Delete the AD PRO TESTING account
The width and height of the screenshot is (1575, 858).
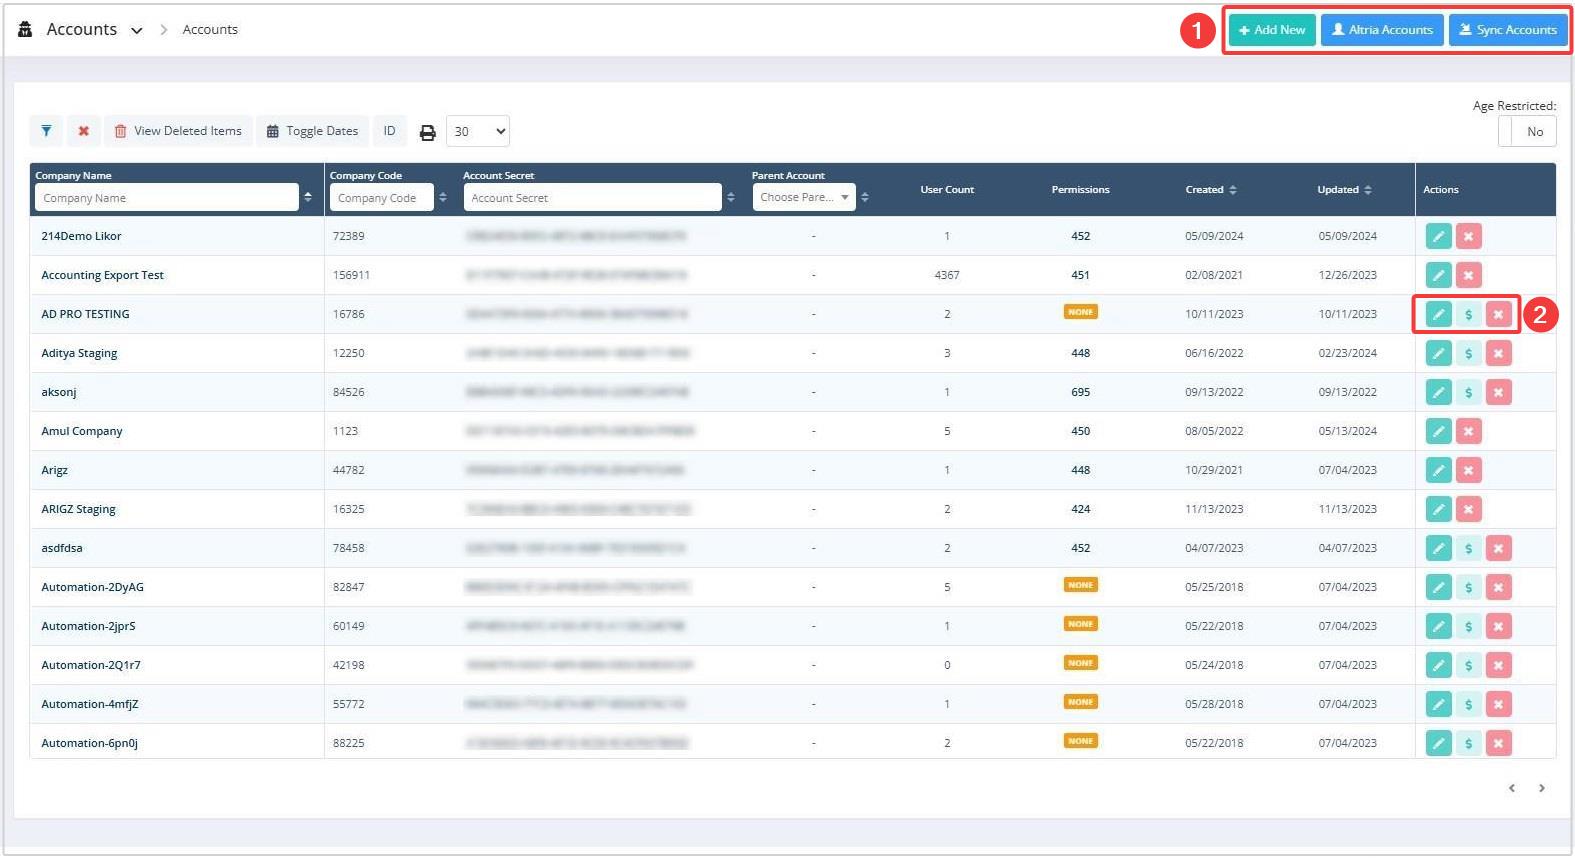pyautogui.click(x=1498, y=314)
